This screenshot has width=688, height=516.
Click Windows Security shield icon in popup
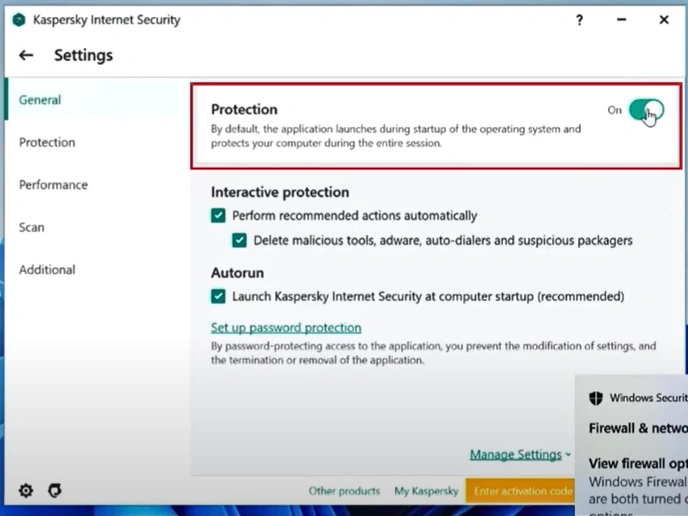(x=595, y=398)
